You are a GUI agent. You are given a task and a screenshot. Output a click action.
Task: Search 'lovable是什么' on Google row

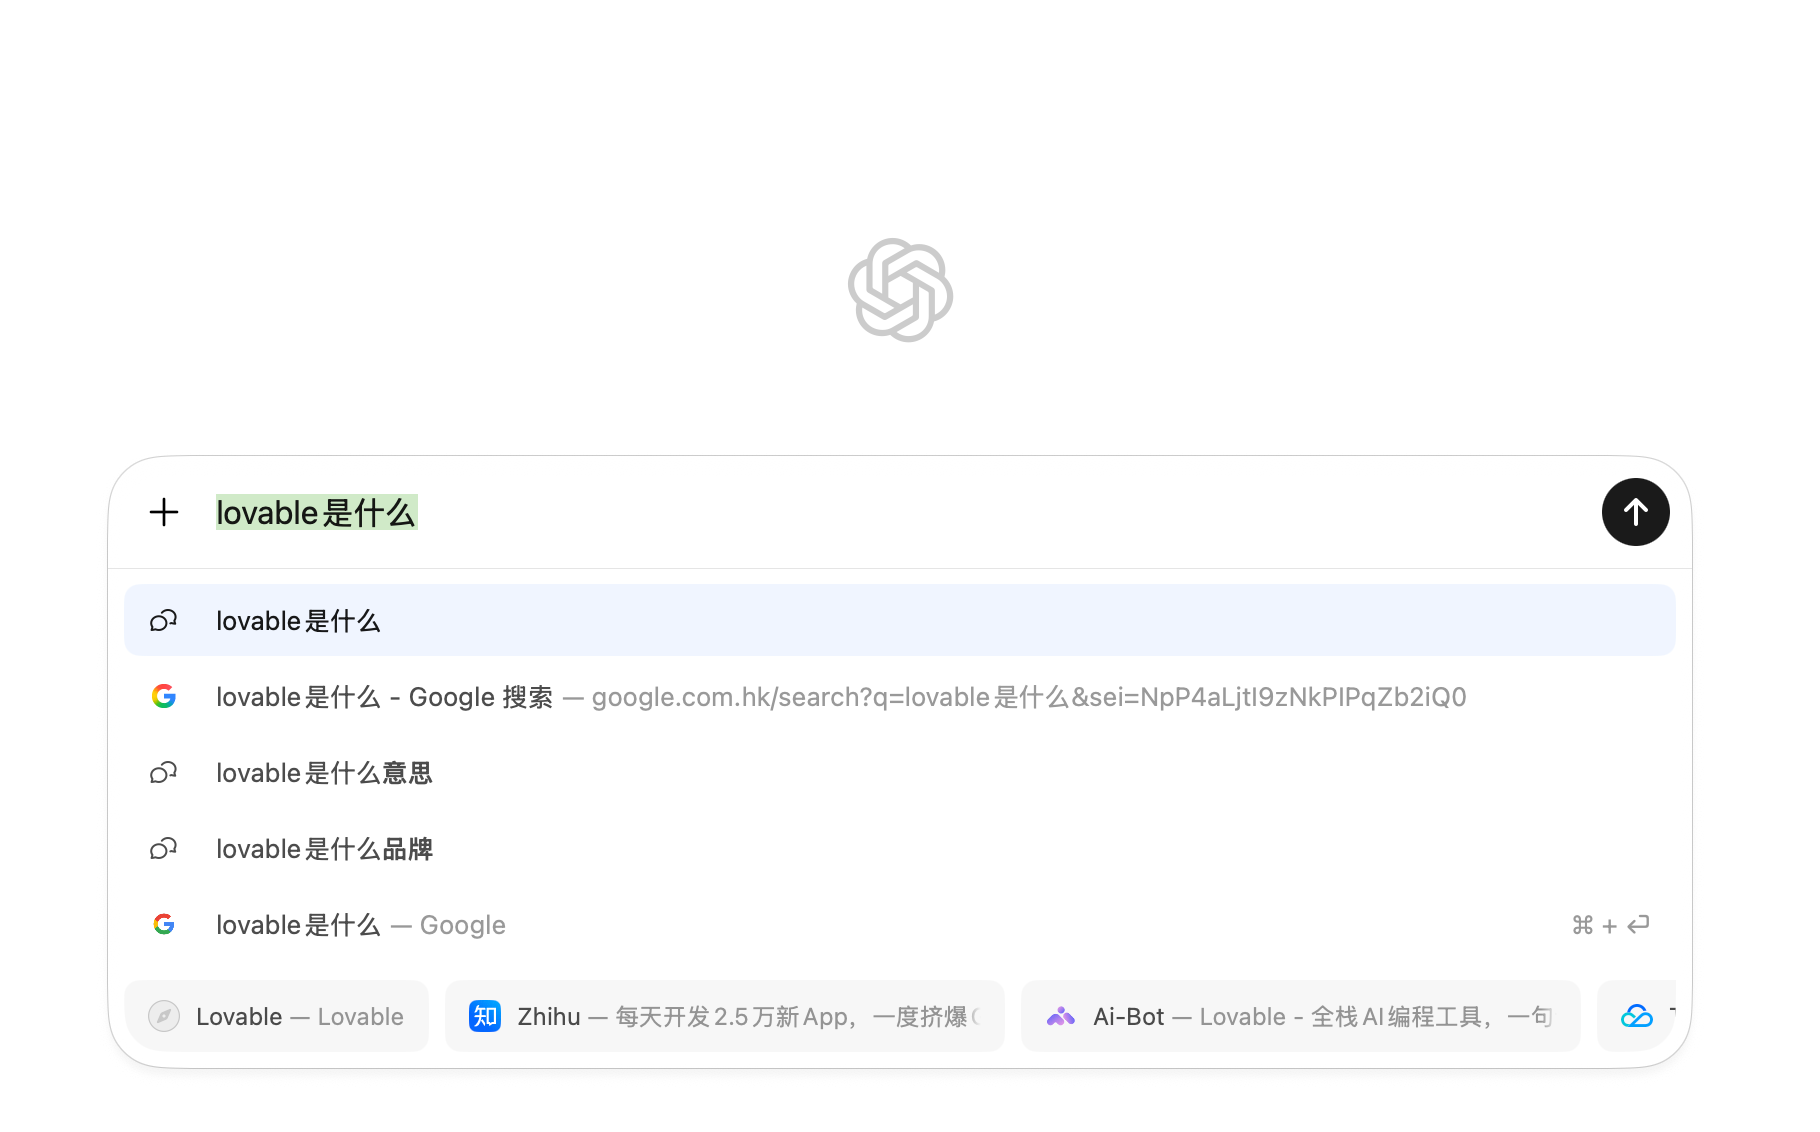point(899,924)
